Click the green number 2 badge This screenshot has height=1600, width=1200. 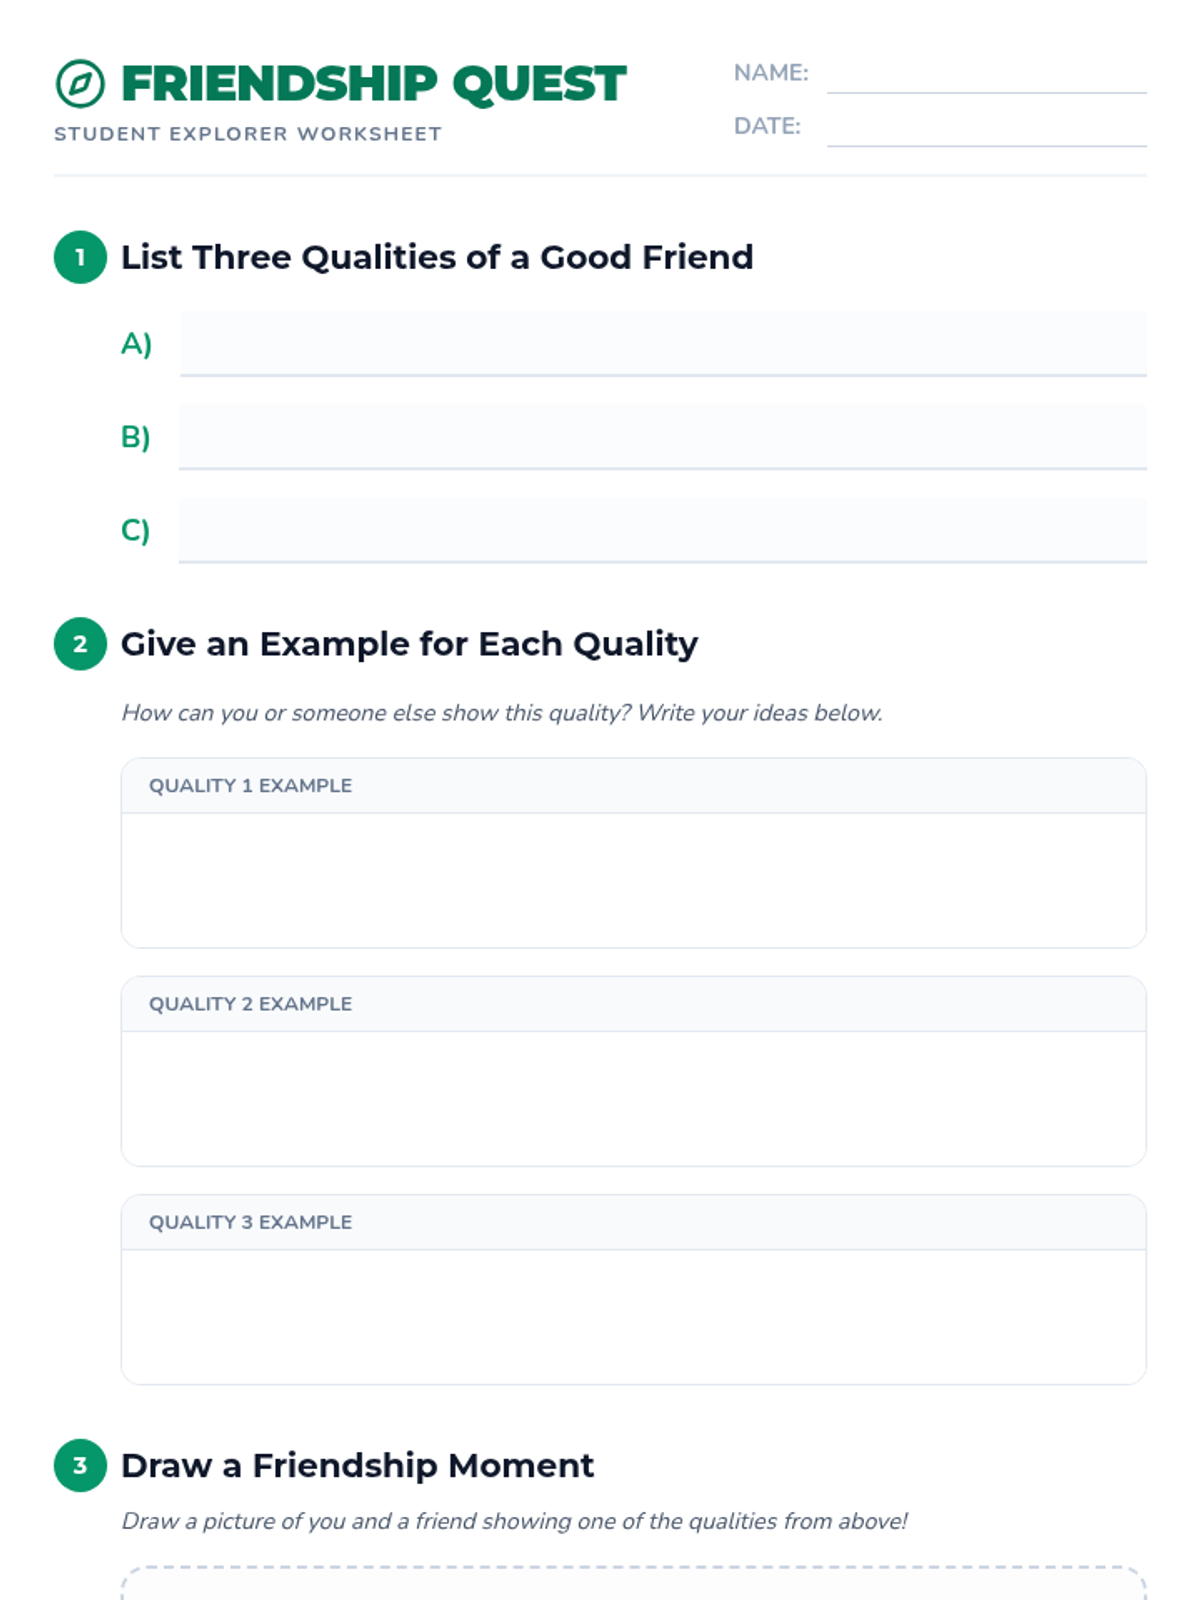[80, 644]
